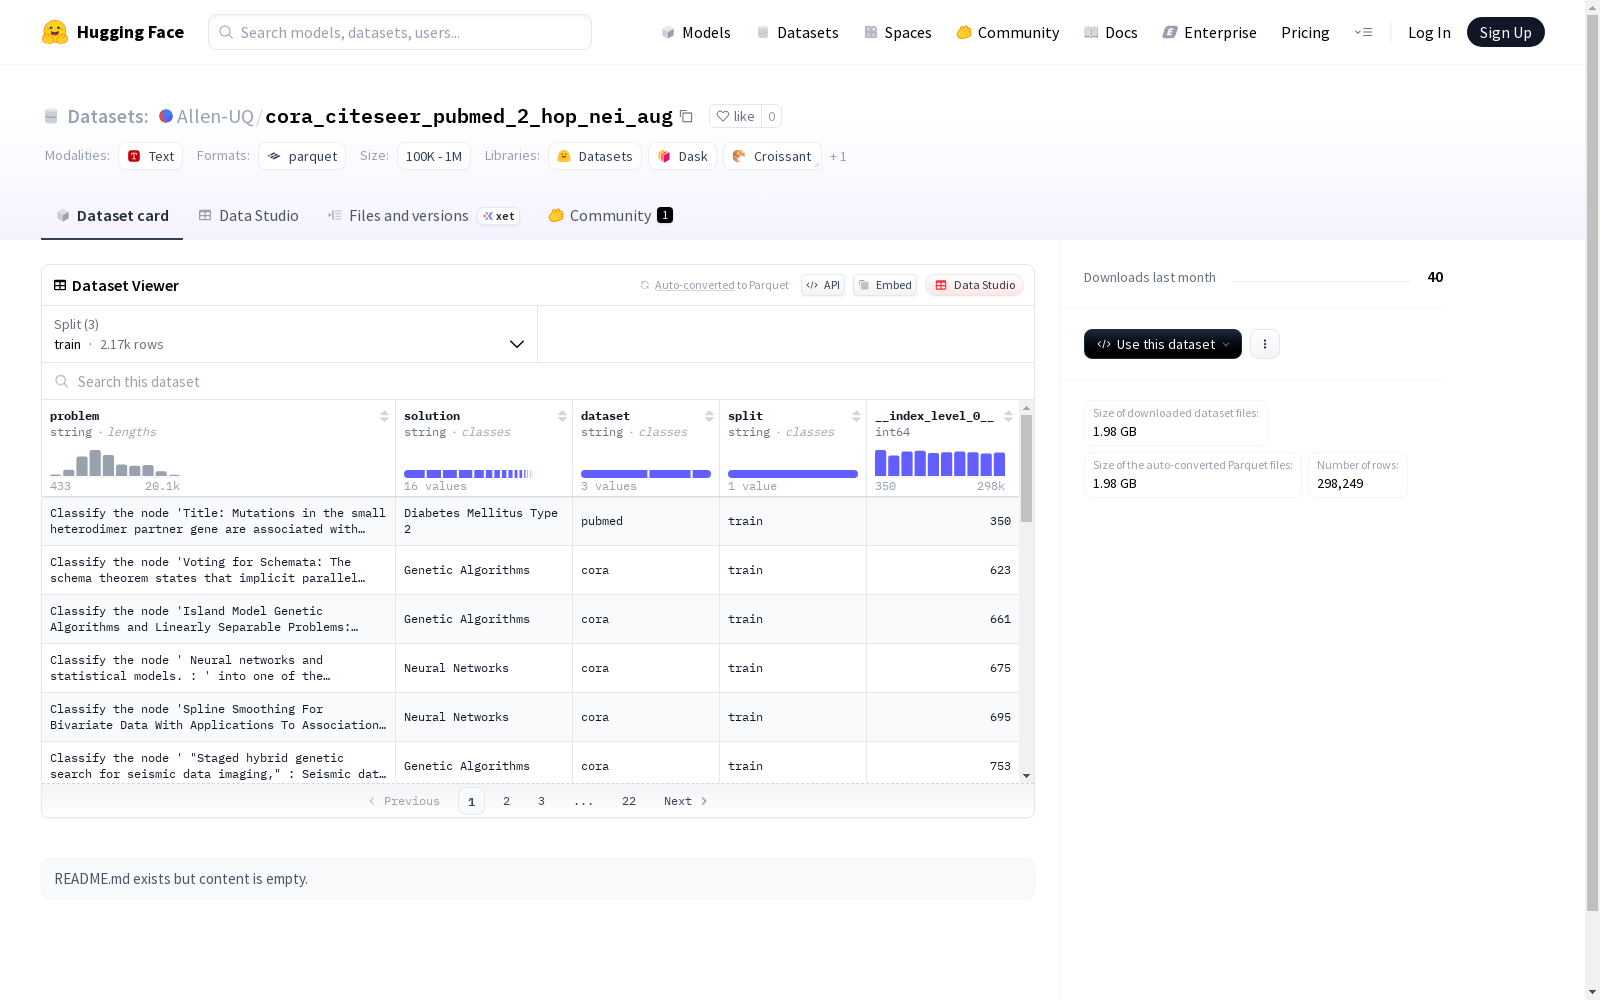
Task: Open the expanded navigation menu icon
Action: pos(1363,32)
